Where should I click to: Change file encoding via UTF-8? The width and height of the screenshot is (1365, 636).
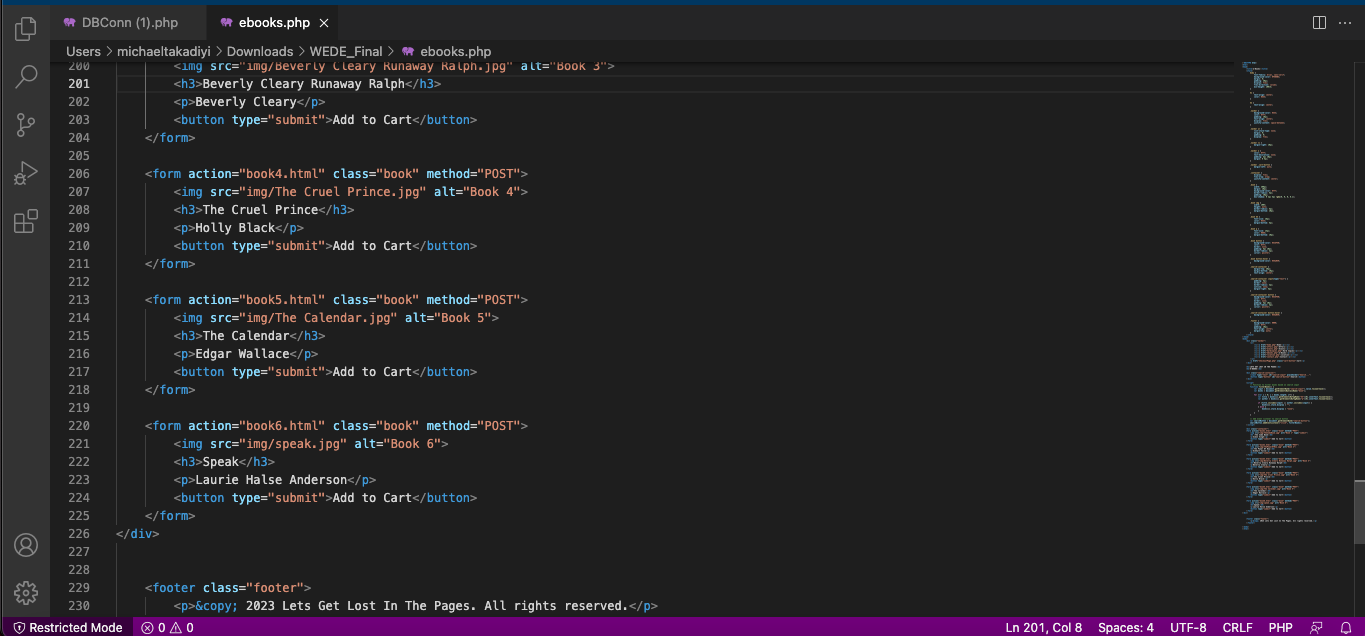pos(1188,628)
